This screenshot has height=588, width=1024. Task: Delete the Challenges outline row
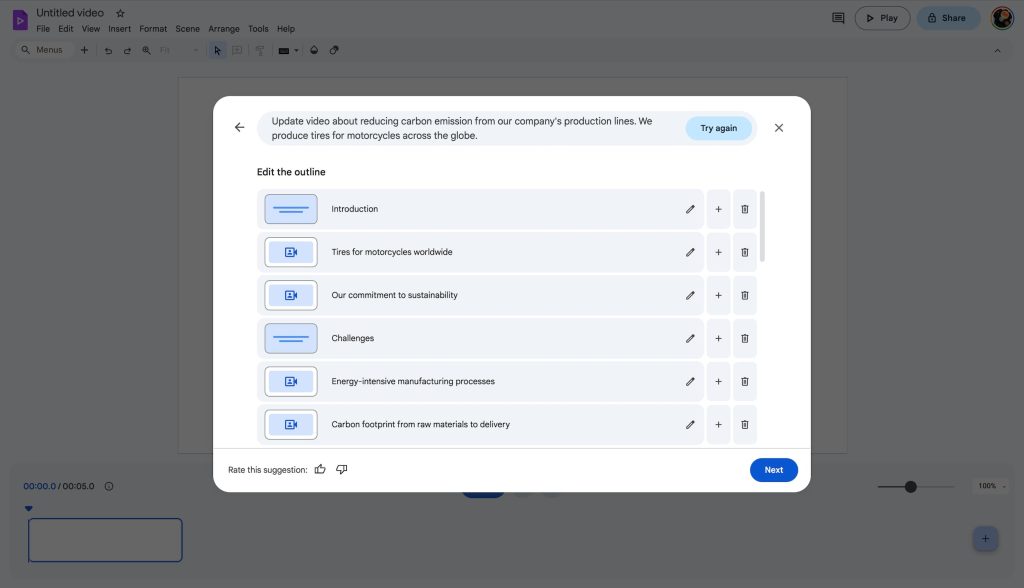point(744,338)
